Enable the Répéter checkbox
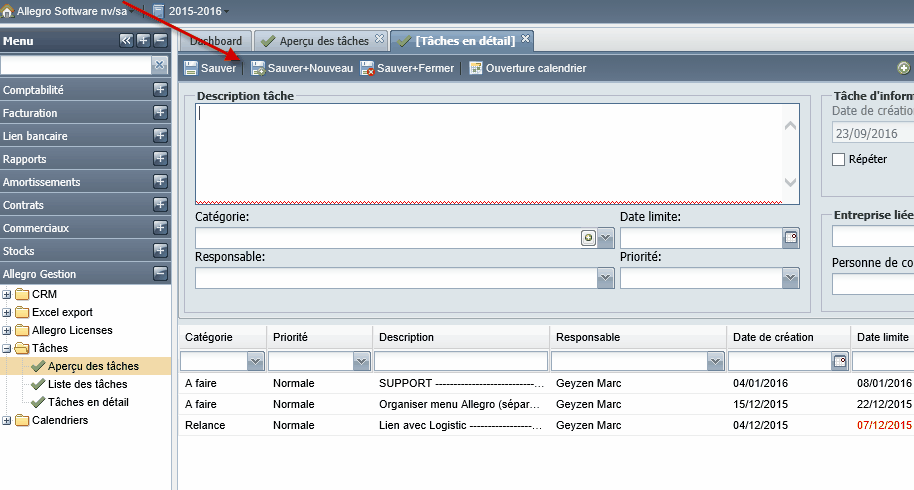The width and height of the screenshot is (914, 490). coord(838,159)
